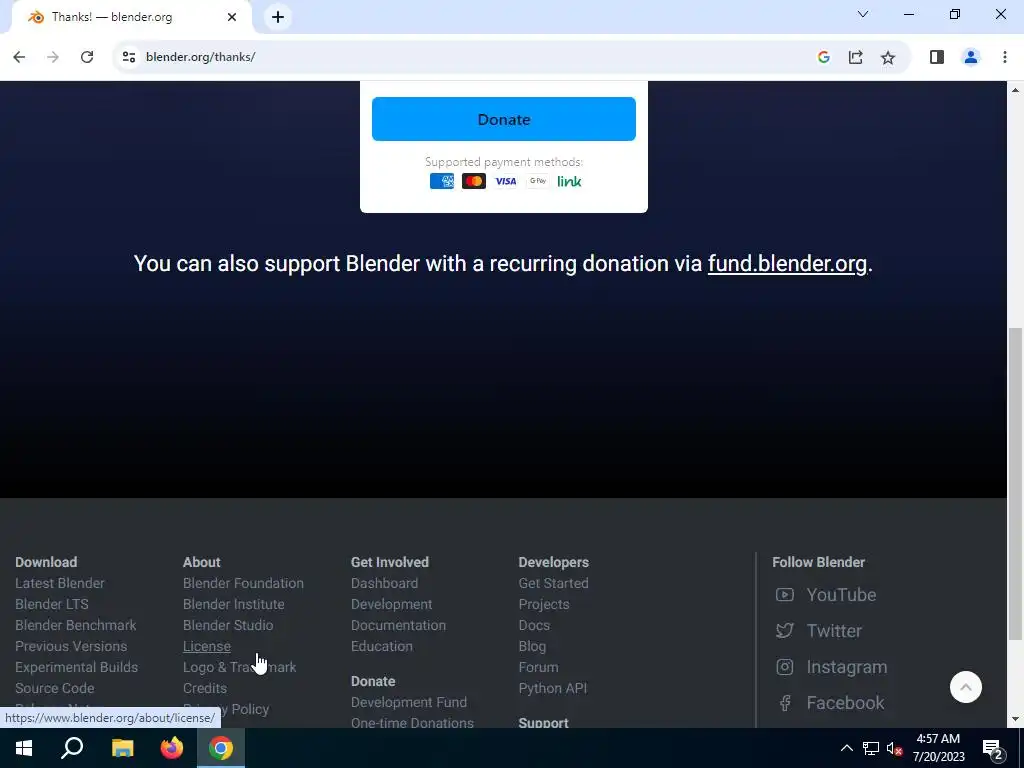Open the Blender Benchmark link
The height and width of the screenshot is (768, 1024).
(76, 625)
